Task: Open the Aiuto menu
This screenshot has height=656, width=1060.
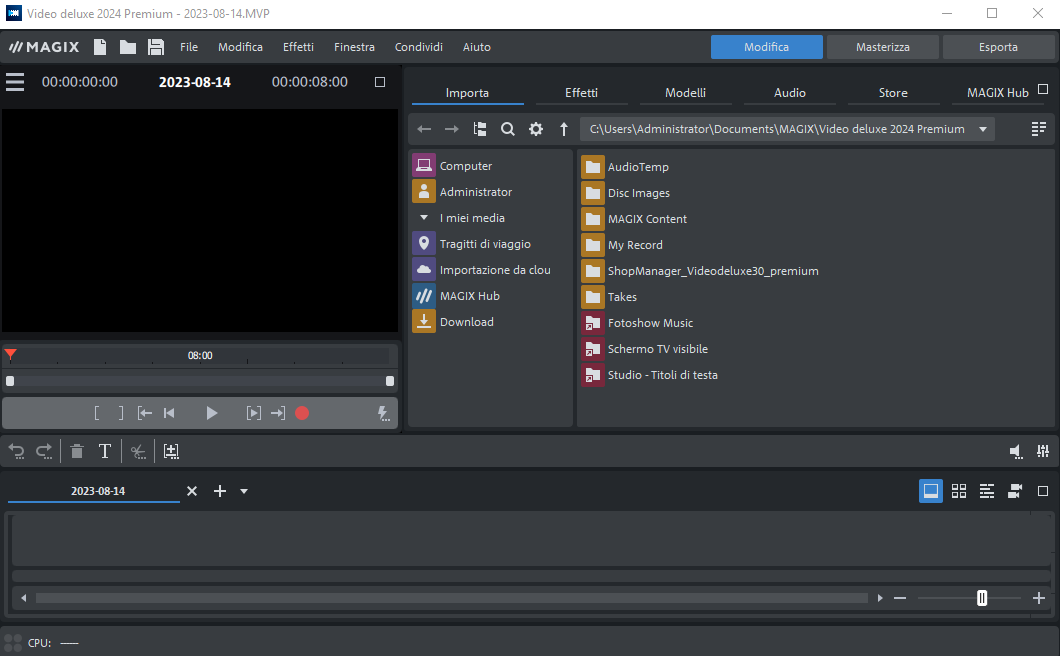Action: coord(477,47)
